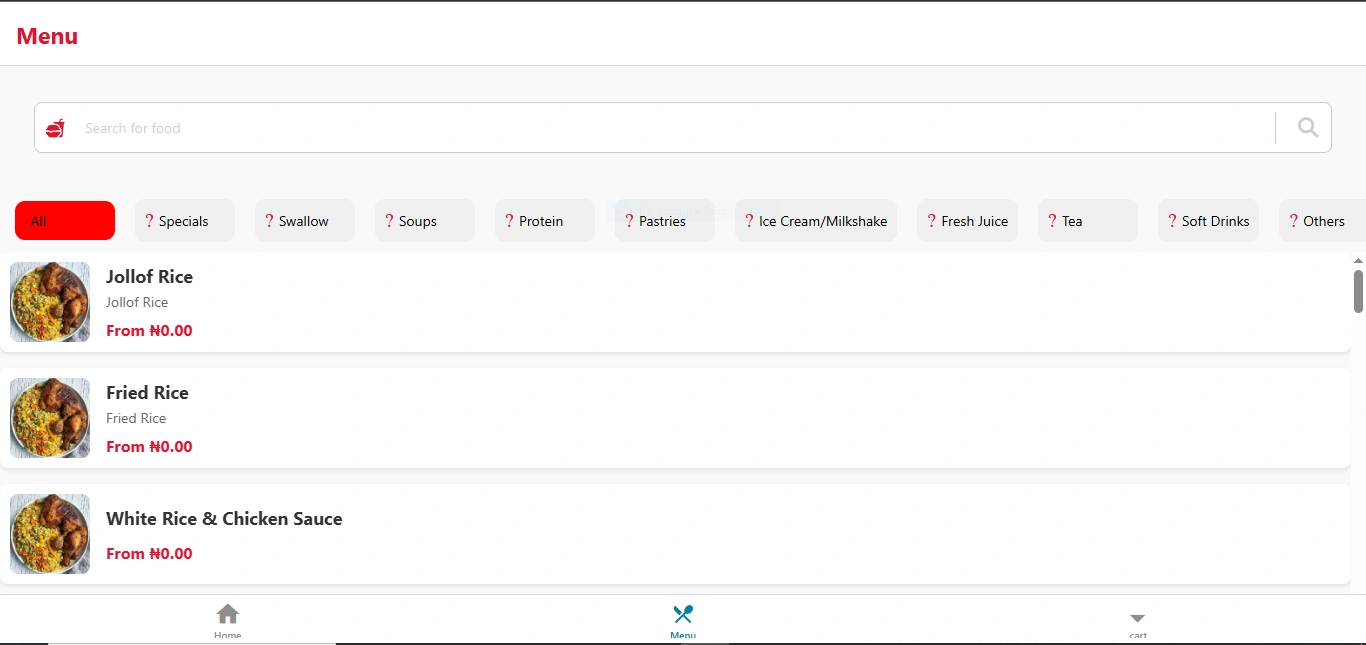Image resolution: width=1366 pixels, height=645 pixels.
Task: Open White Rice & Chicken Sauce thumbnail
Action: tap(50, 534)
